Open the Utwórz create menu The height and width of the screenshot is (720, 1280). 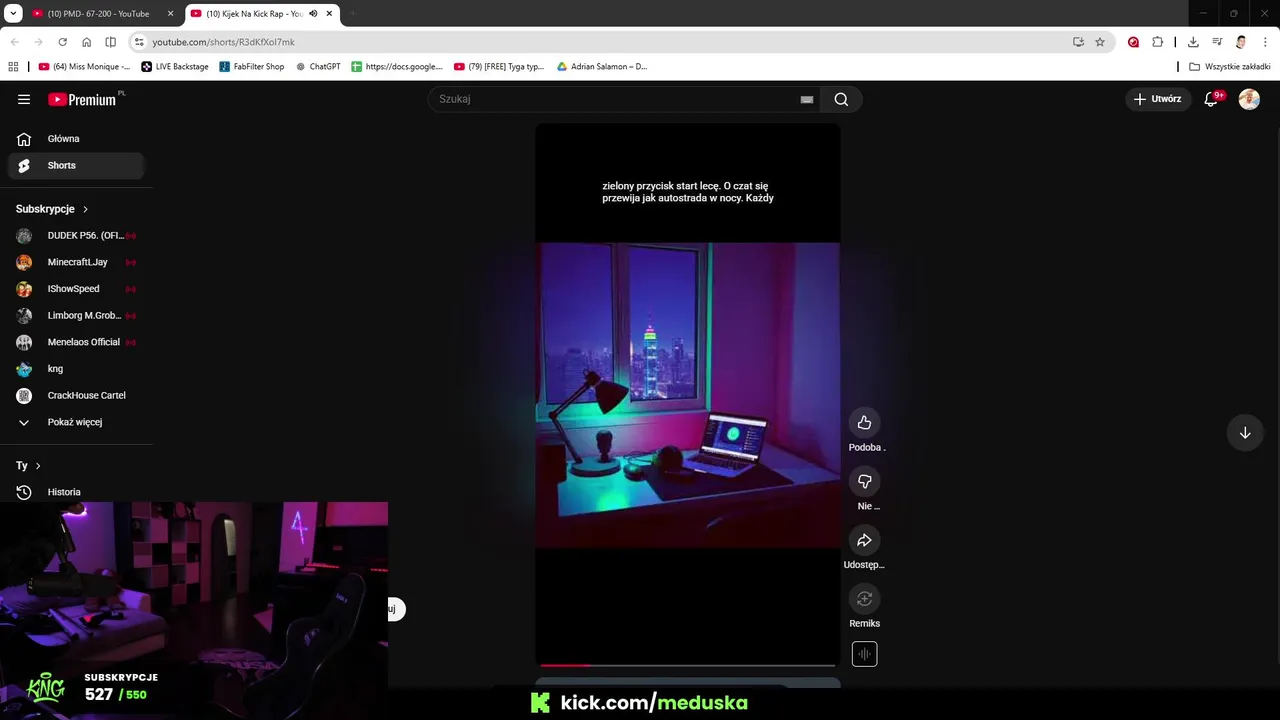tap(1157, 99)
